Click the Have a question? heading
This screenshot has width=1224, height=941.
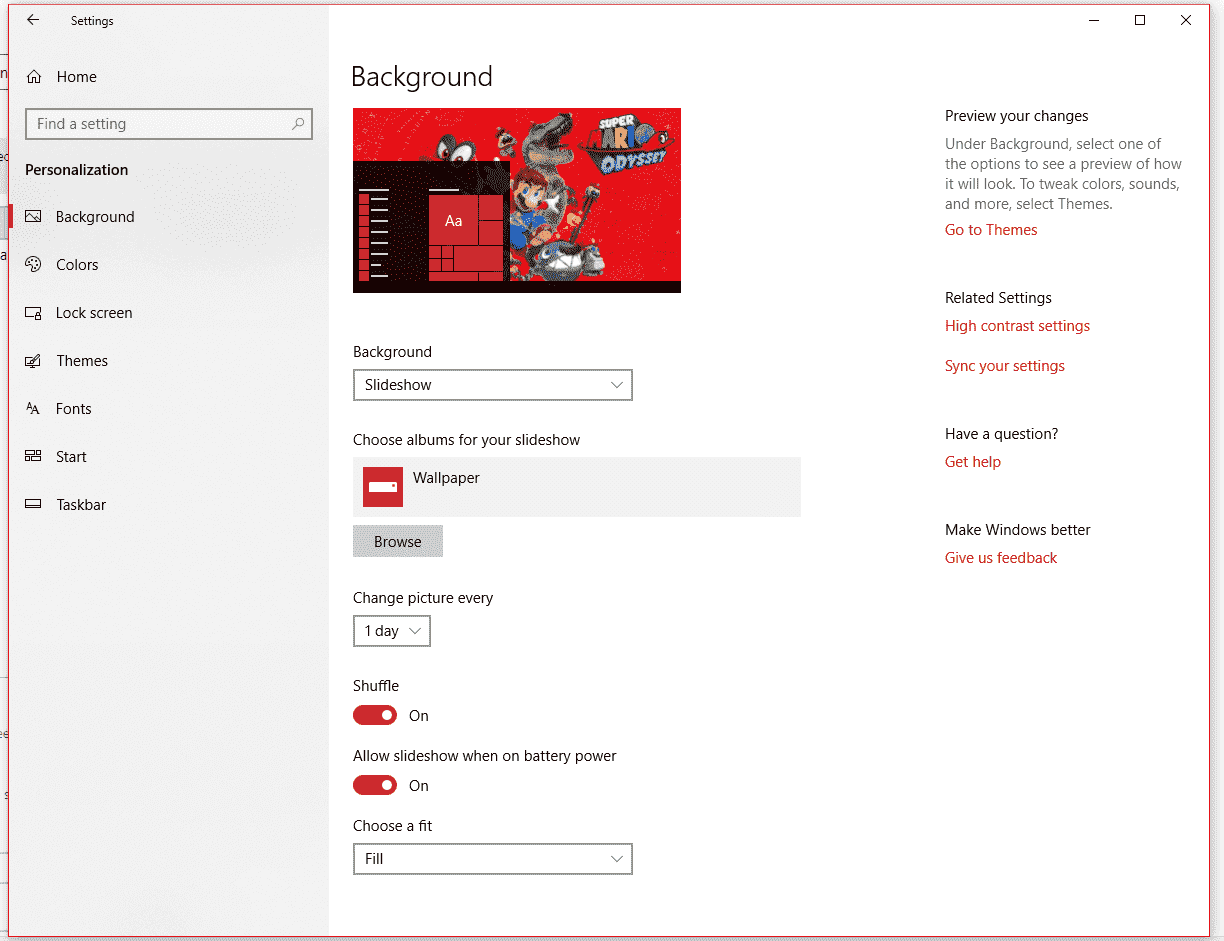(x=1002, y=434)
